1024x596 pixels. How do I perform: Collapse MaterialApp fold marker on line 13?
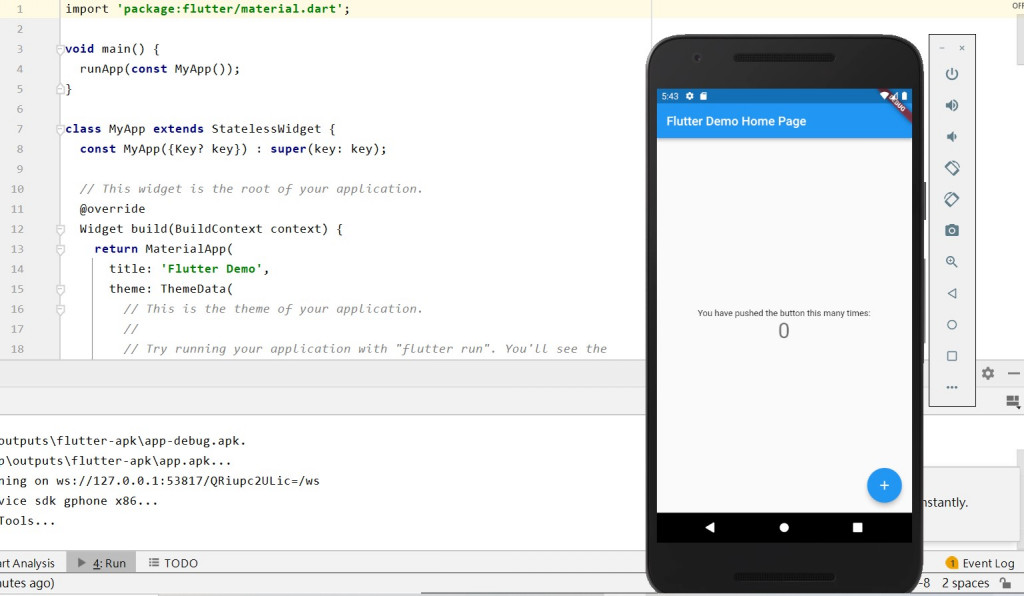[x=60, y=249]
